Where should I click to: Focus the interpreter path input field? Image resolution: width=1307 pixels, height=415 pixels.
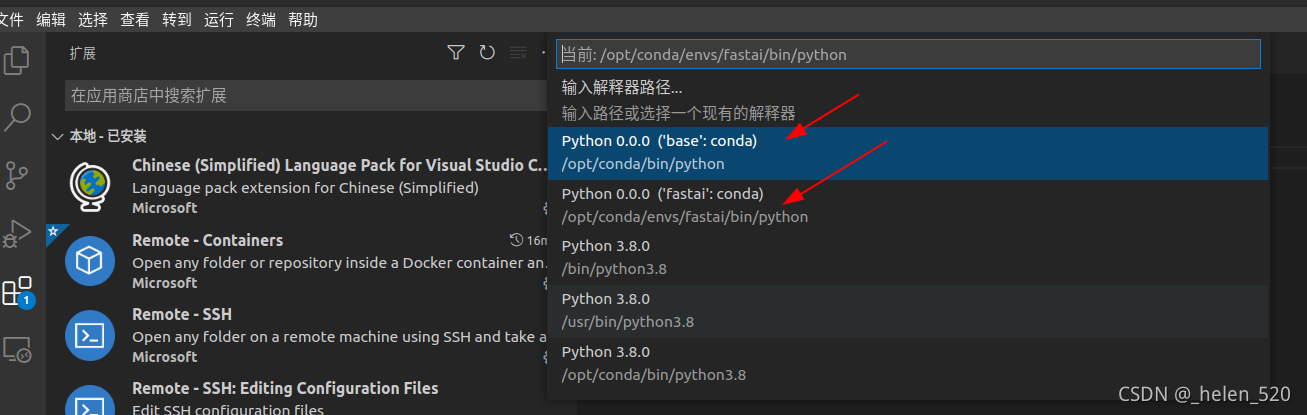[908, 54]
